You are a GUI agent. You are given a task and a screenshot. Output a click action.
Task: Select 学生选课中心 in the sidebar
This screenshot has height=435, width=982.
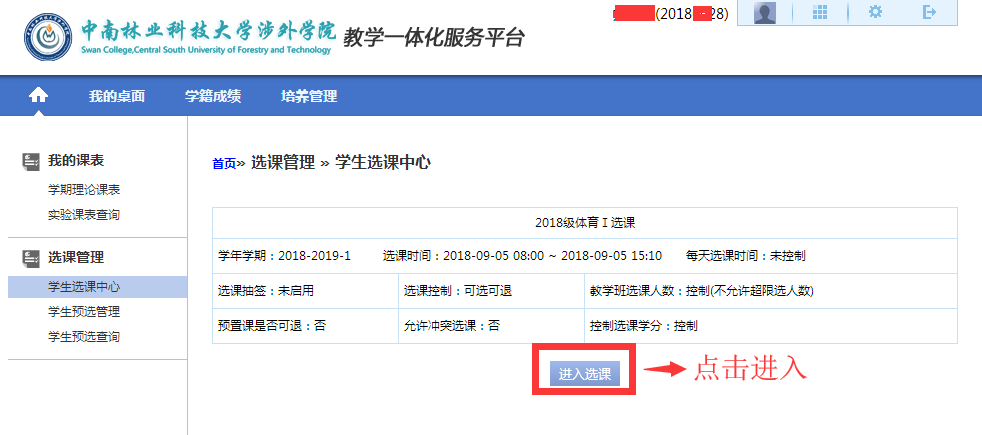click(x=98, y=287)
